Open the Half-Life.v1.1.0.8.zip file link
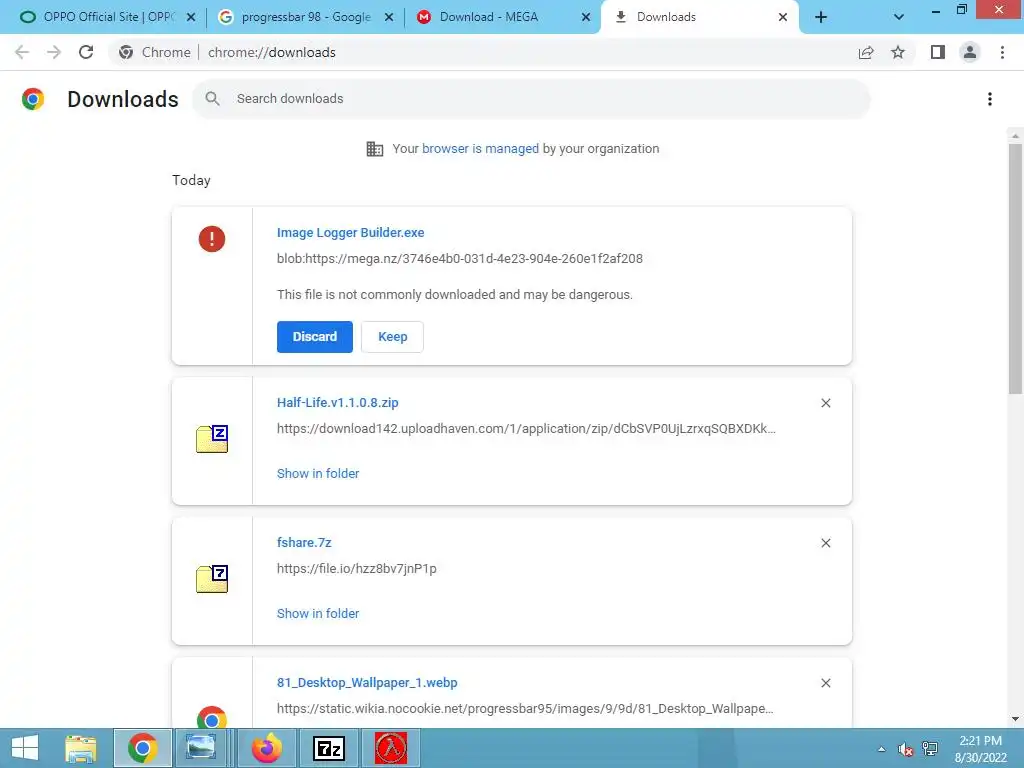This screenshot has height=768, width=1024. (x=338, y=402)
